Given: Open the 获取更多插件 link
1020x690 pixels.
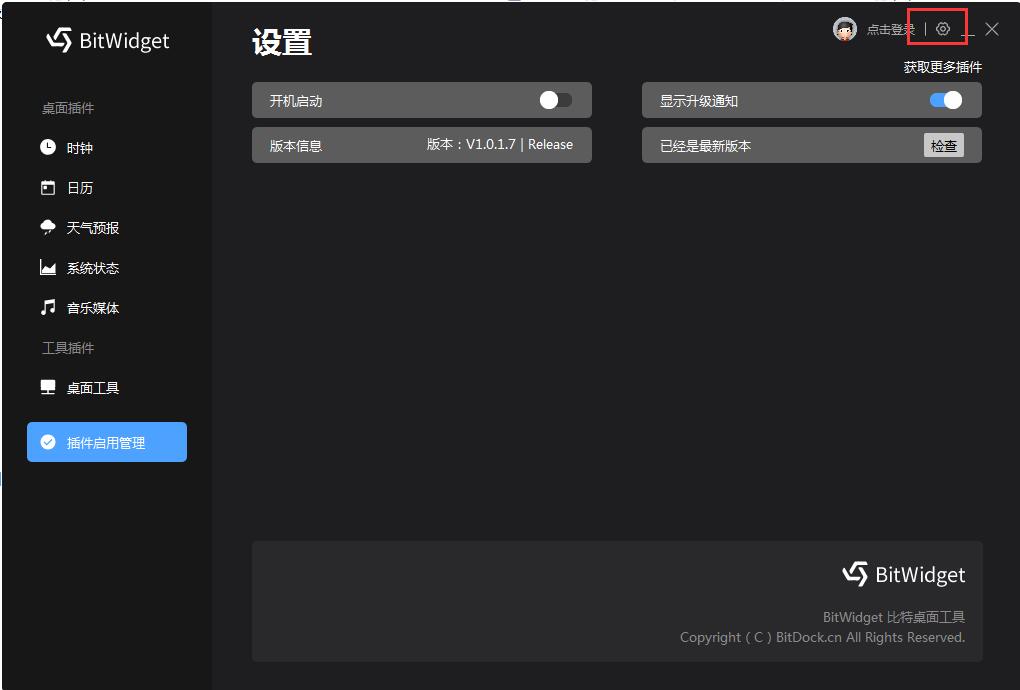Looking at the screenshot, I should 942,67.
